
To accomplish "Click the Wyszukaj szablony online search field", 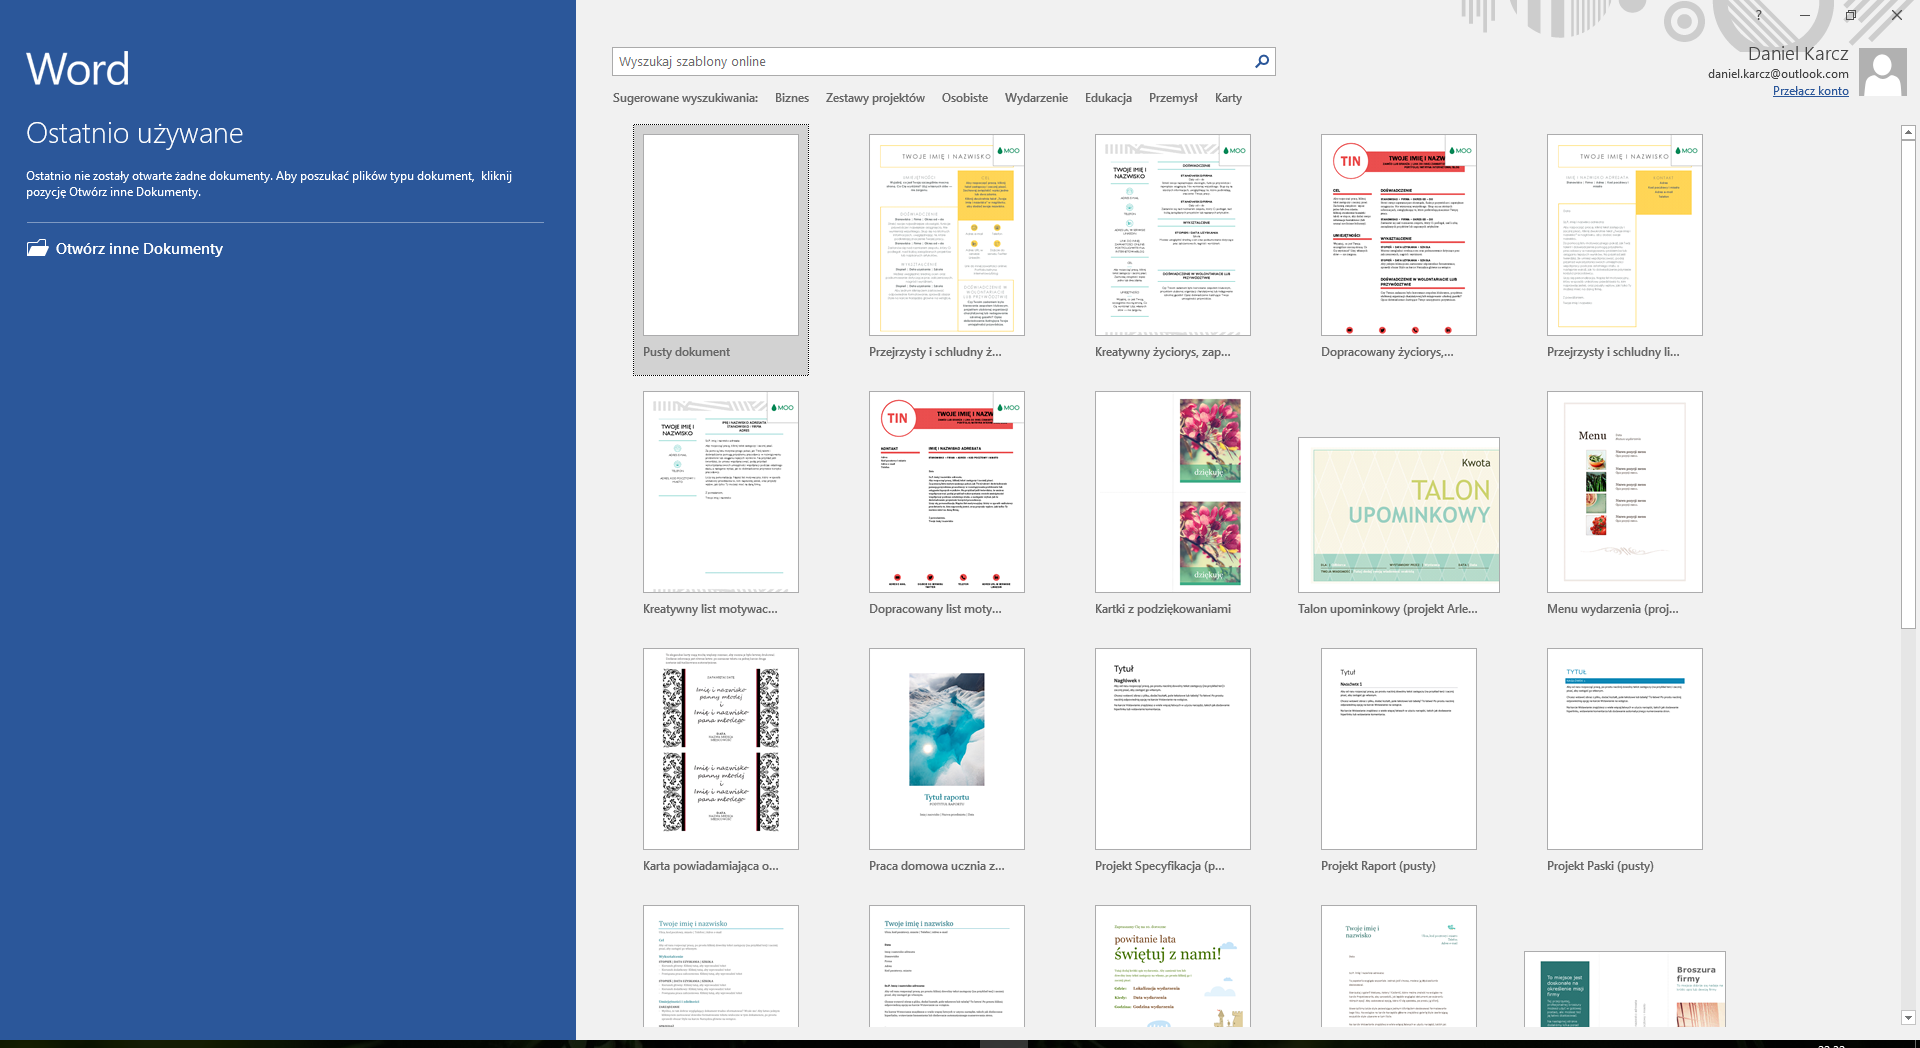I will [930, 62].
